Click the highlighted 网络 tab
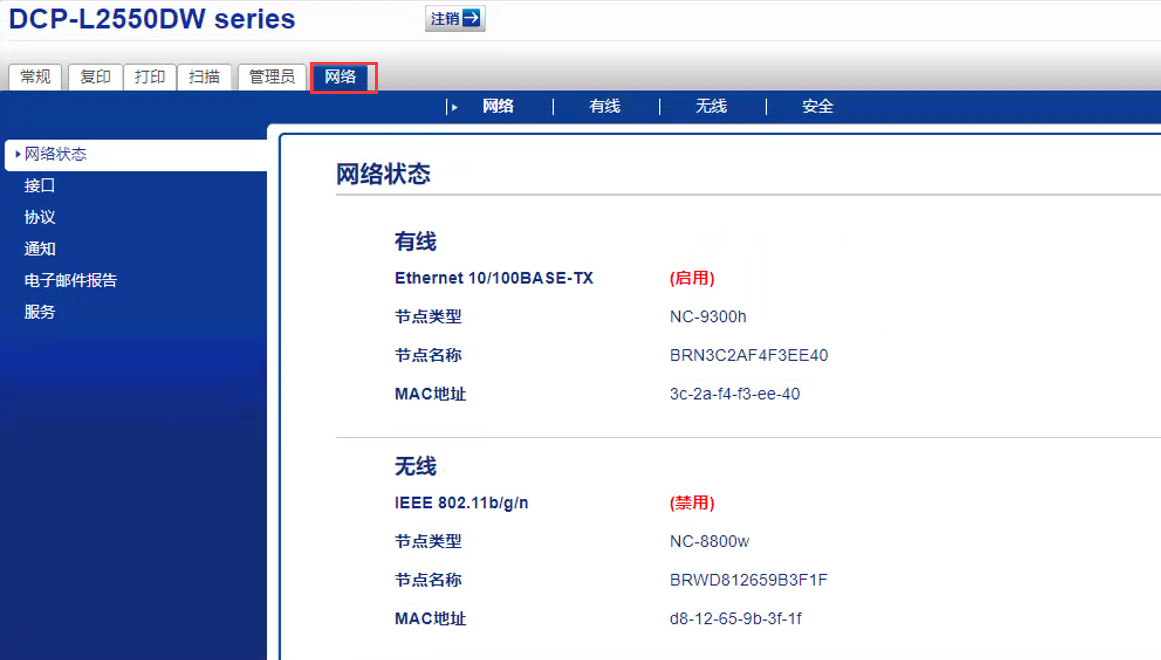1161x660 pixels. tap(341, 77)
